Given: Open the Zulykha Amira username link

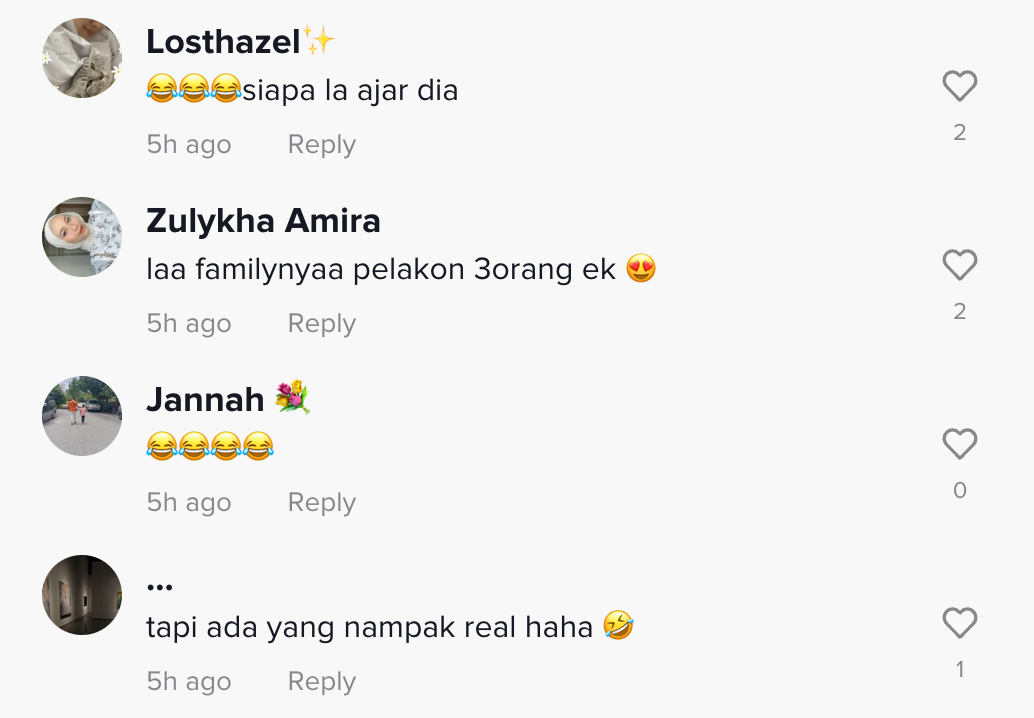Looking at the screenshot, I should [x=263, y=220].
